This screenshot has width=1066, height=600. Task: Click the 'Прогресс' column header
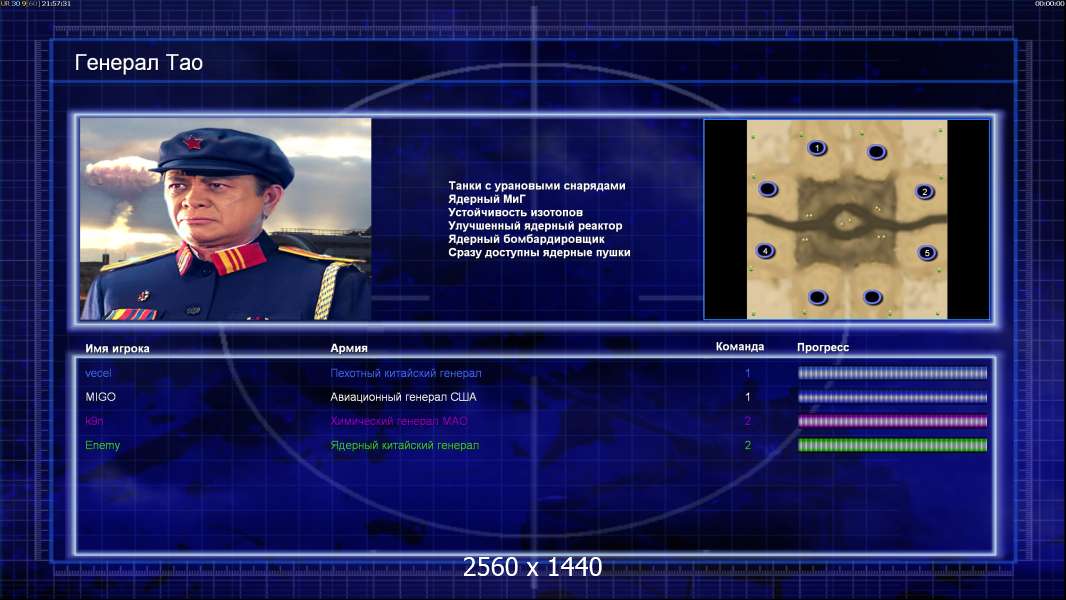click(823, 347)
